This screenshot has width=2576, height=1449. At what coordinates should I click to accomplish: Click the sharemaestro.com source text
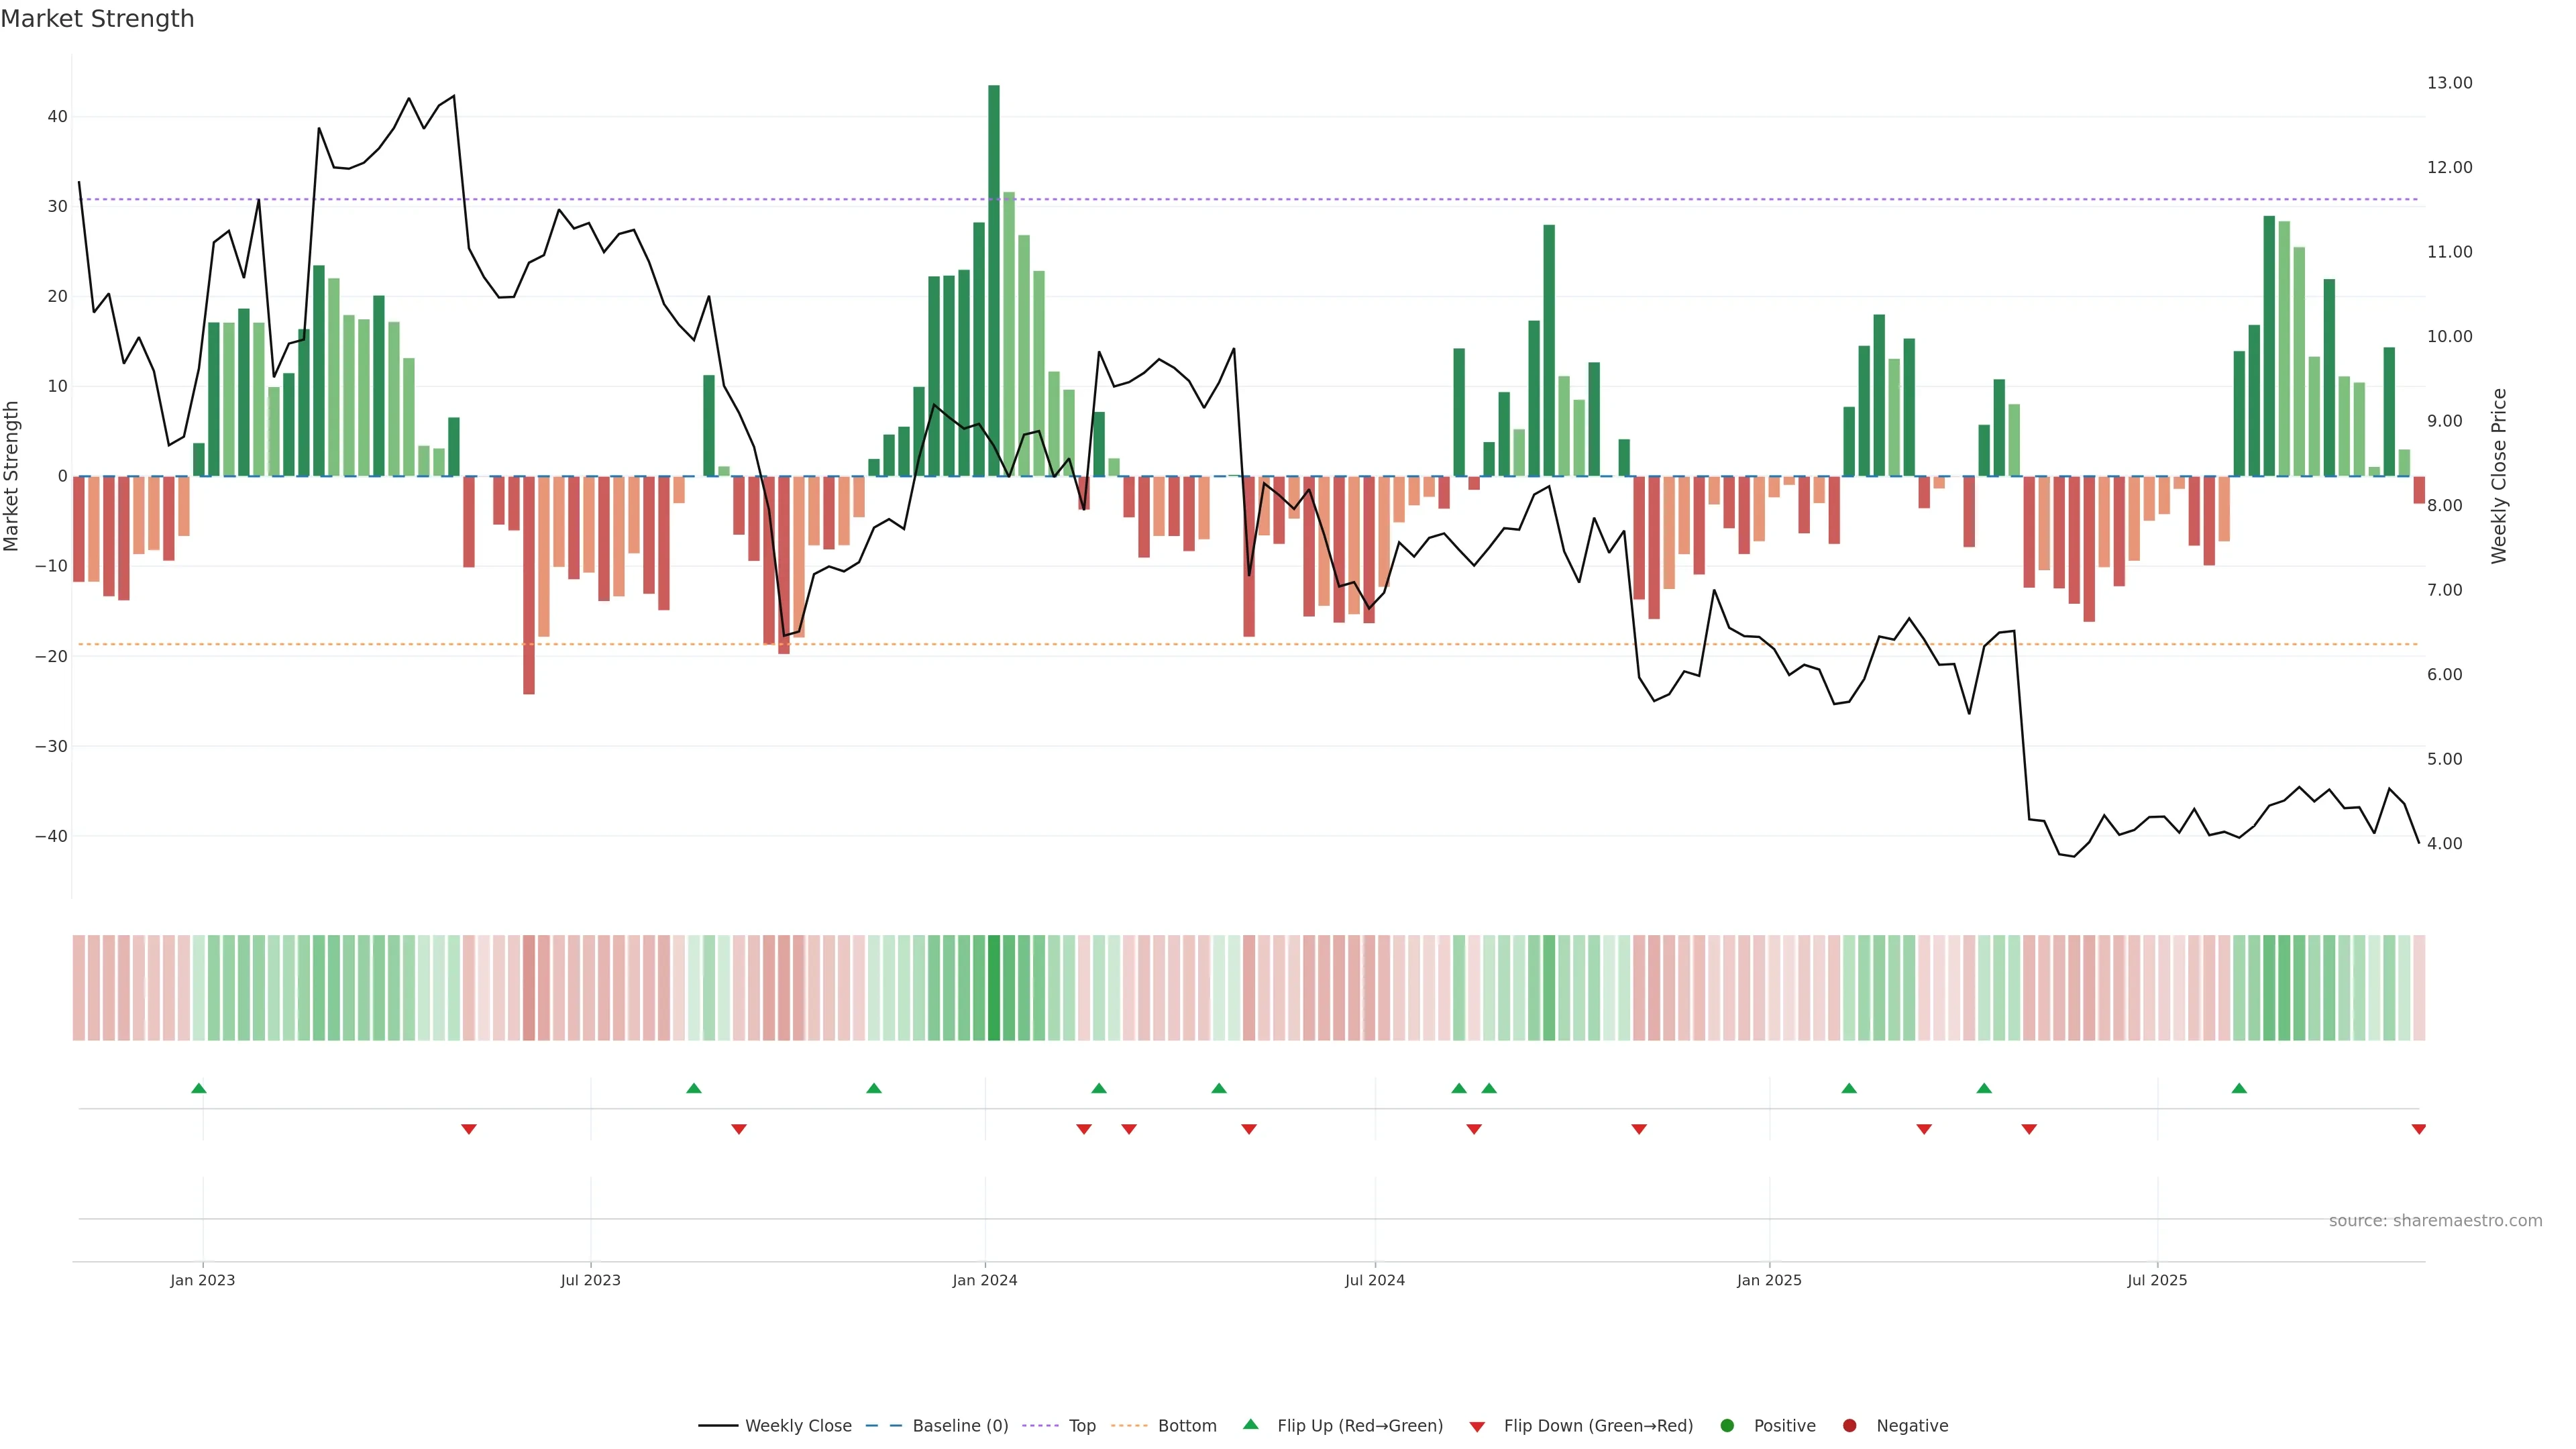coord(2435,1221)
